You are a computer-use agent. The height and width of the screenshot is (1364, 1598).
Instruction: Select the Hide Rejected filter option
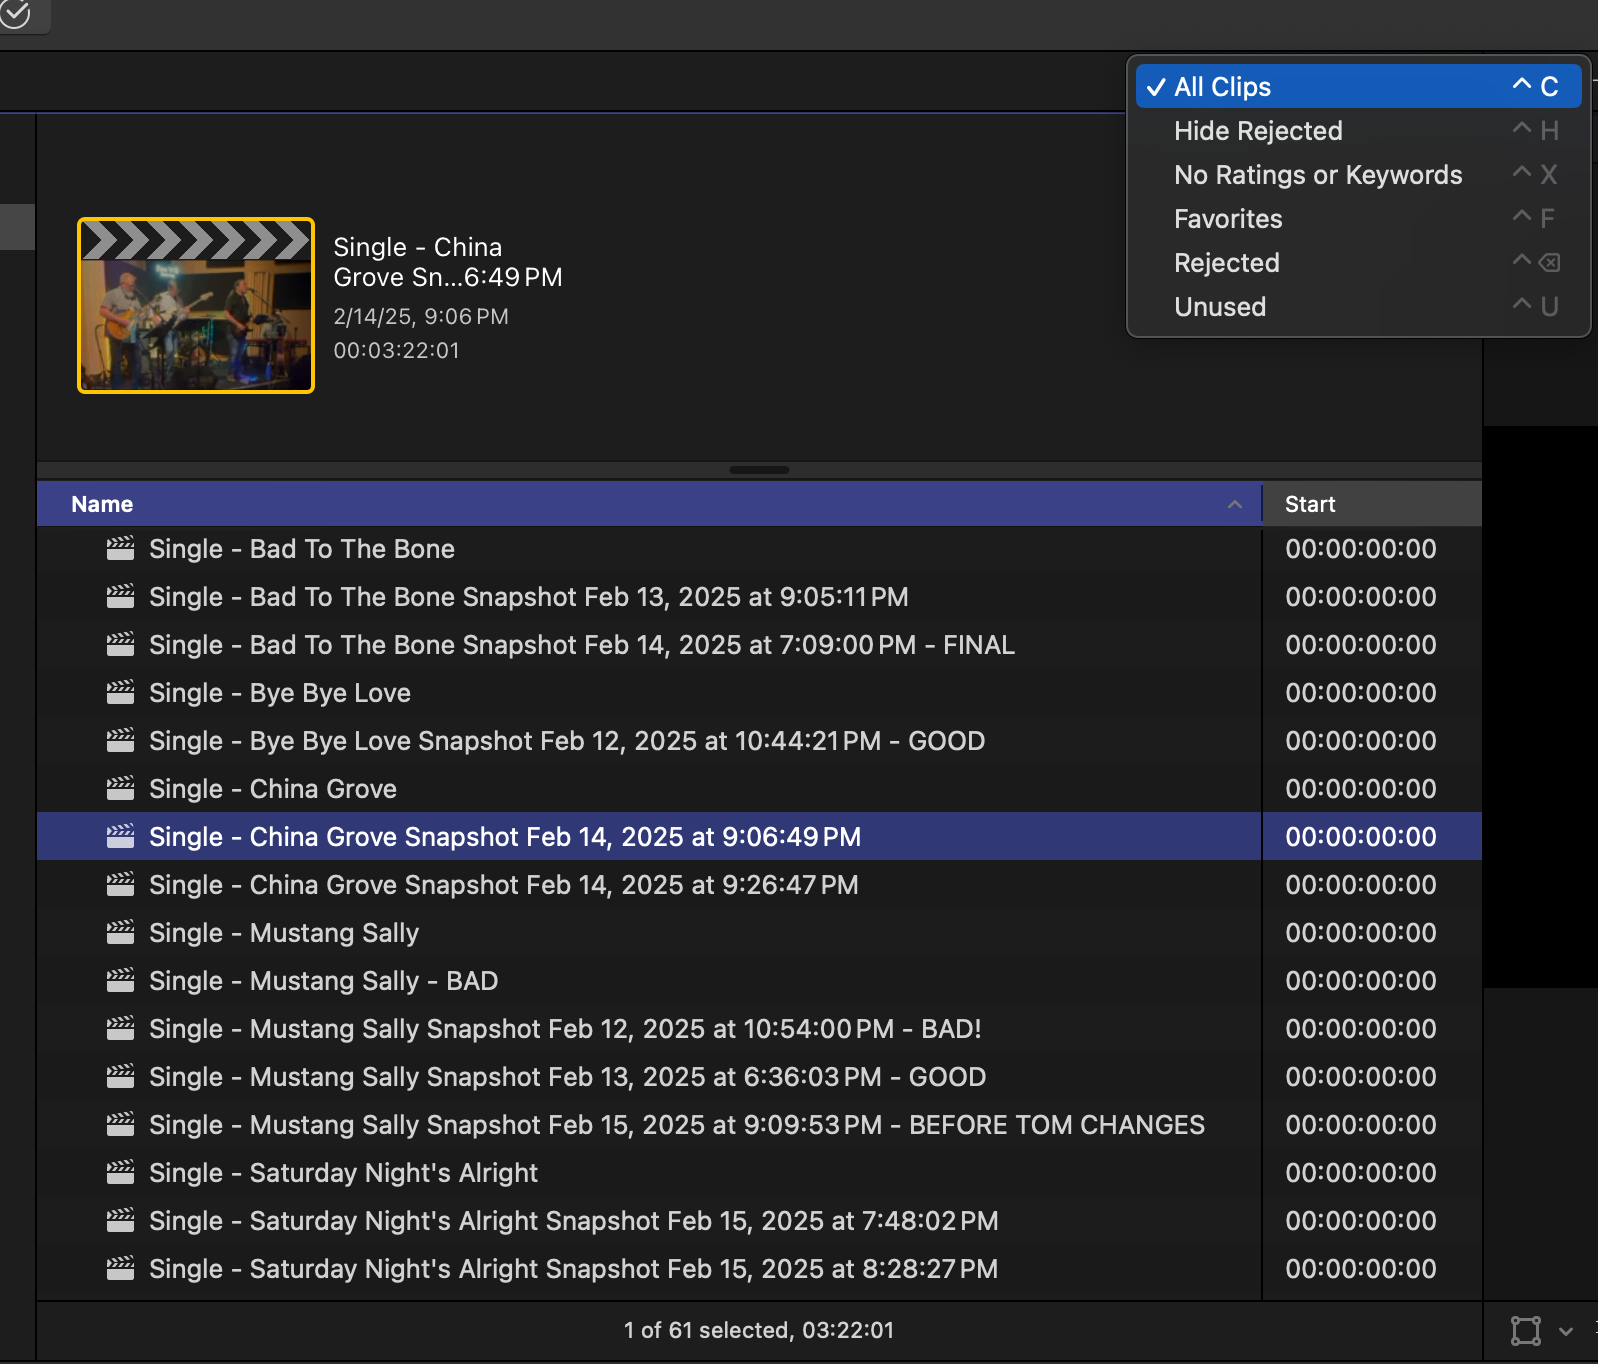[x=1258, y=131]
